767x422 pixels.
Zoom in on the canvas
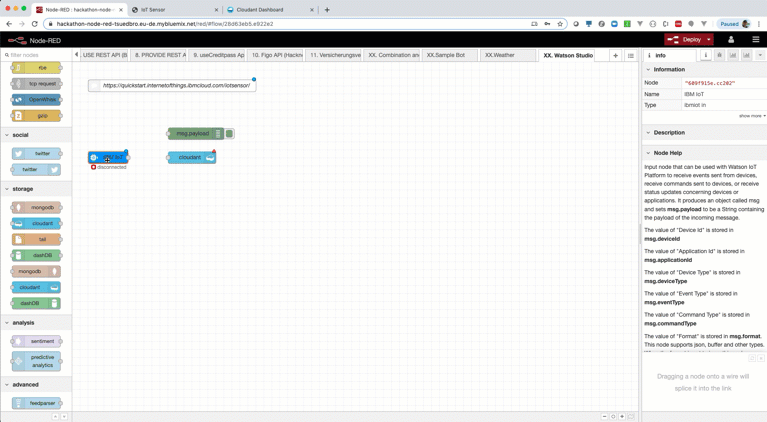622,416
